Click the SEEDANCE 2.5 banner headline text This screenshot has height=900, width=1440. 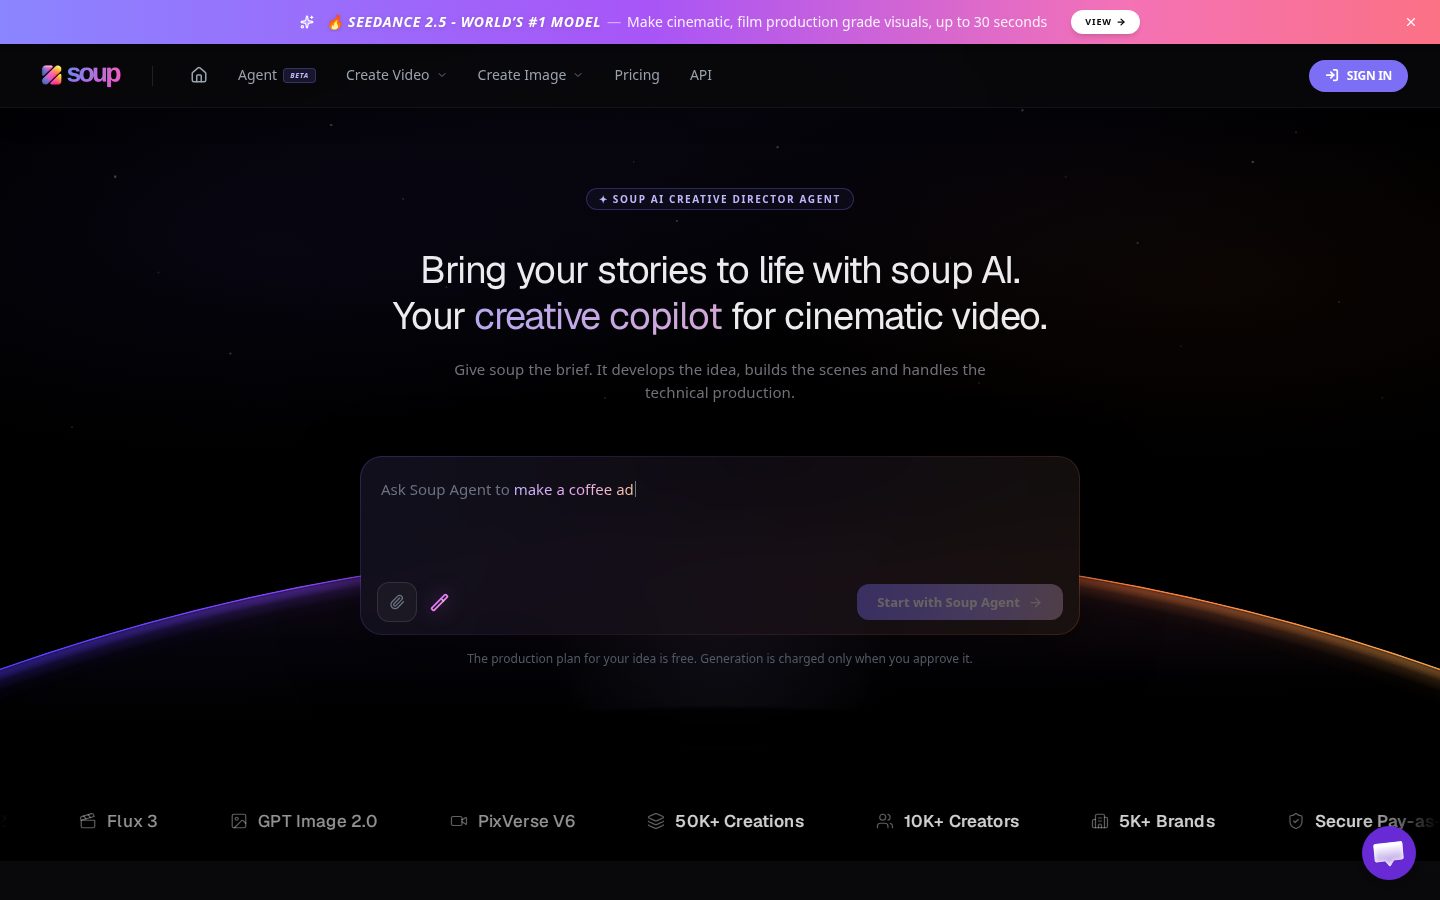coord(474,22)
